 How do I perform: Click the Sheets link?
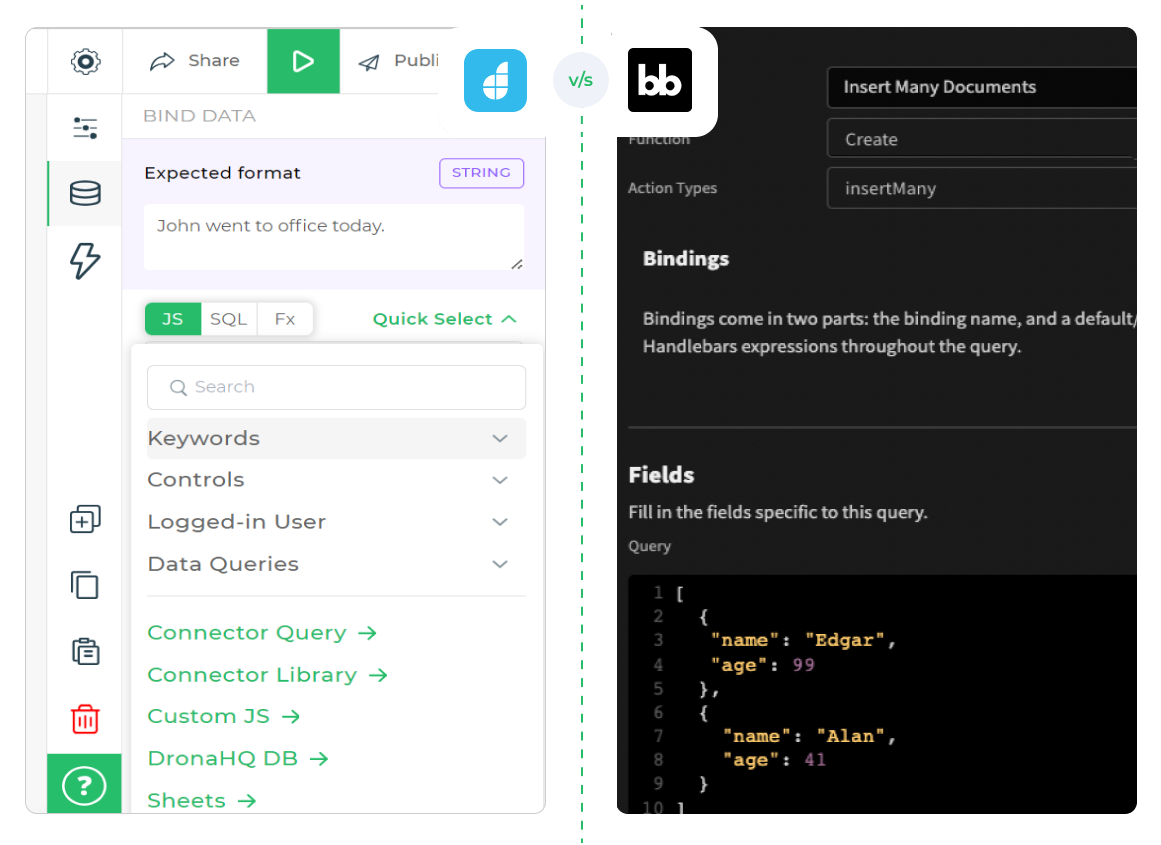(x=201, y=800)
